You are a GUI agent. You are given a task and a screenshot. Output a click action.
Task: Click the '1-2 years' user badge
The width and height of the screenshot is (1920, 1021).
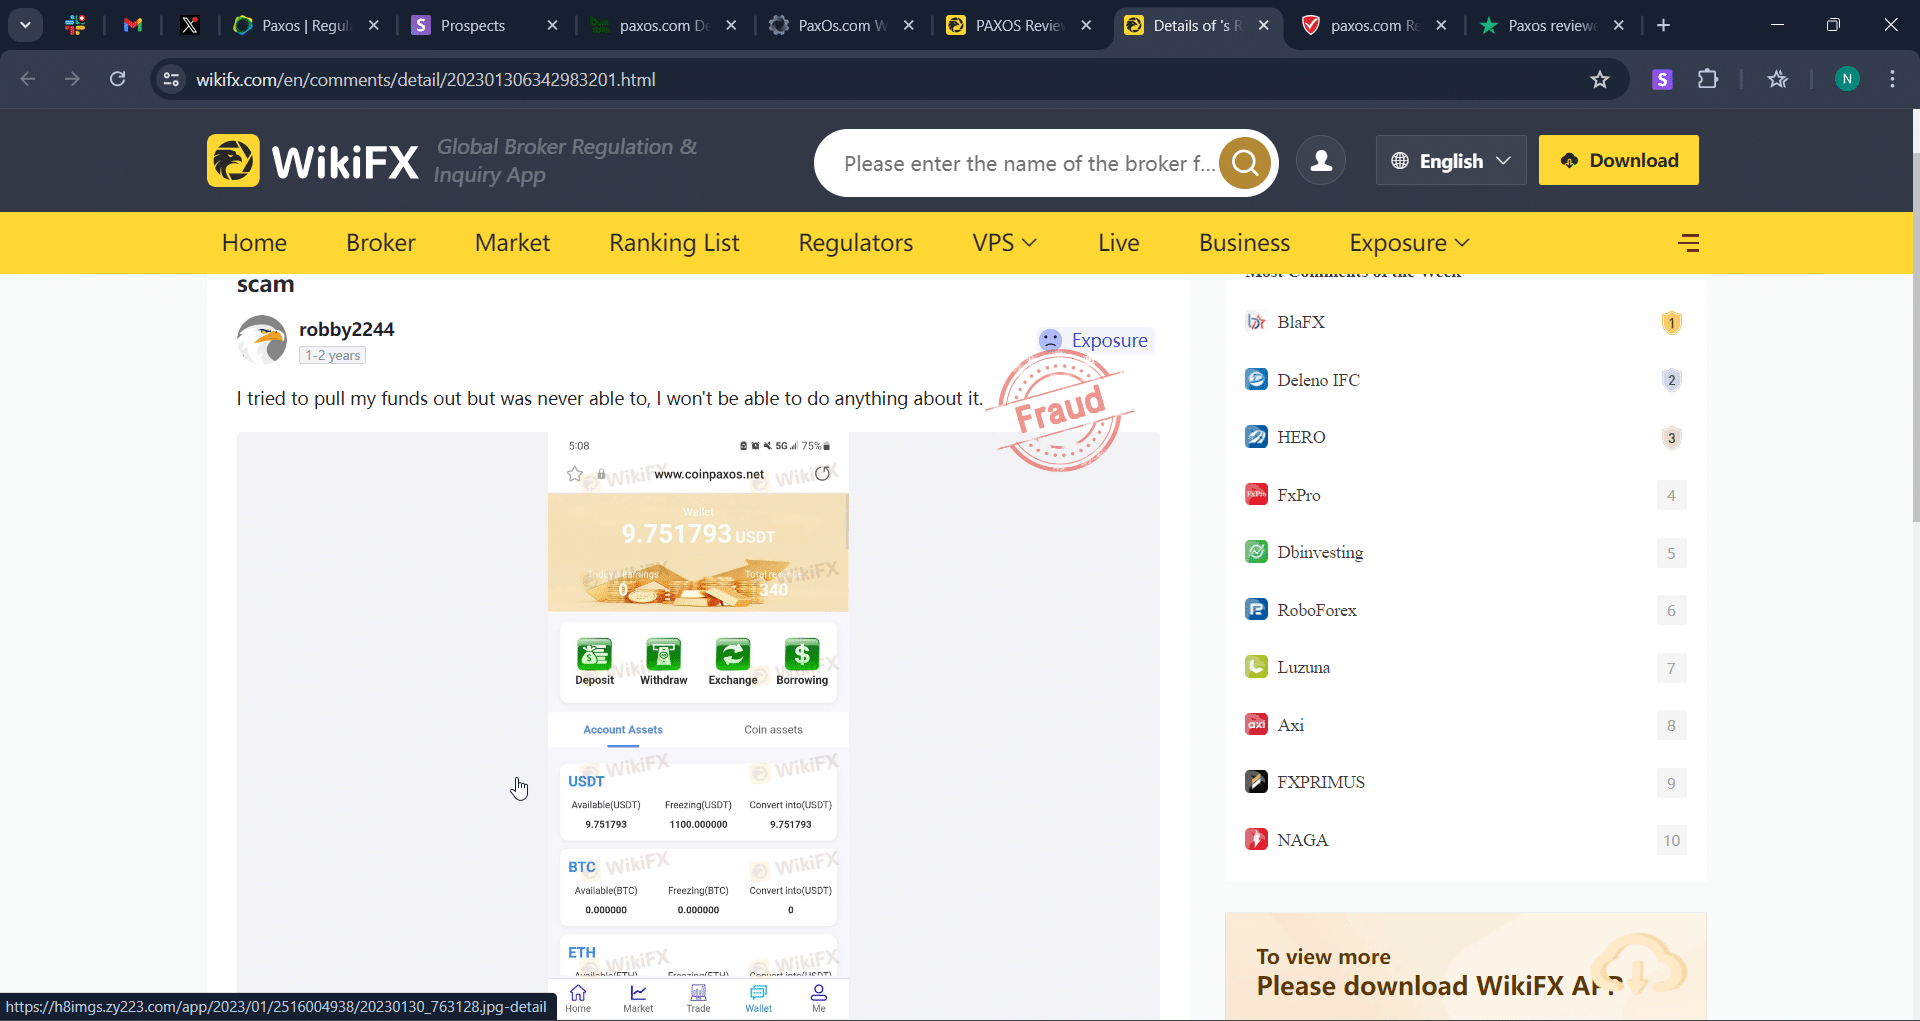(x=332, y=355)
